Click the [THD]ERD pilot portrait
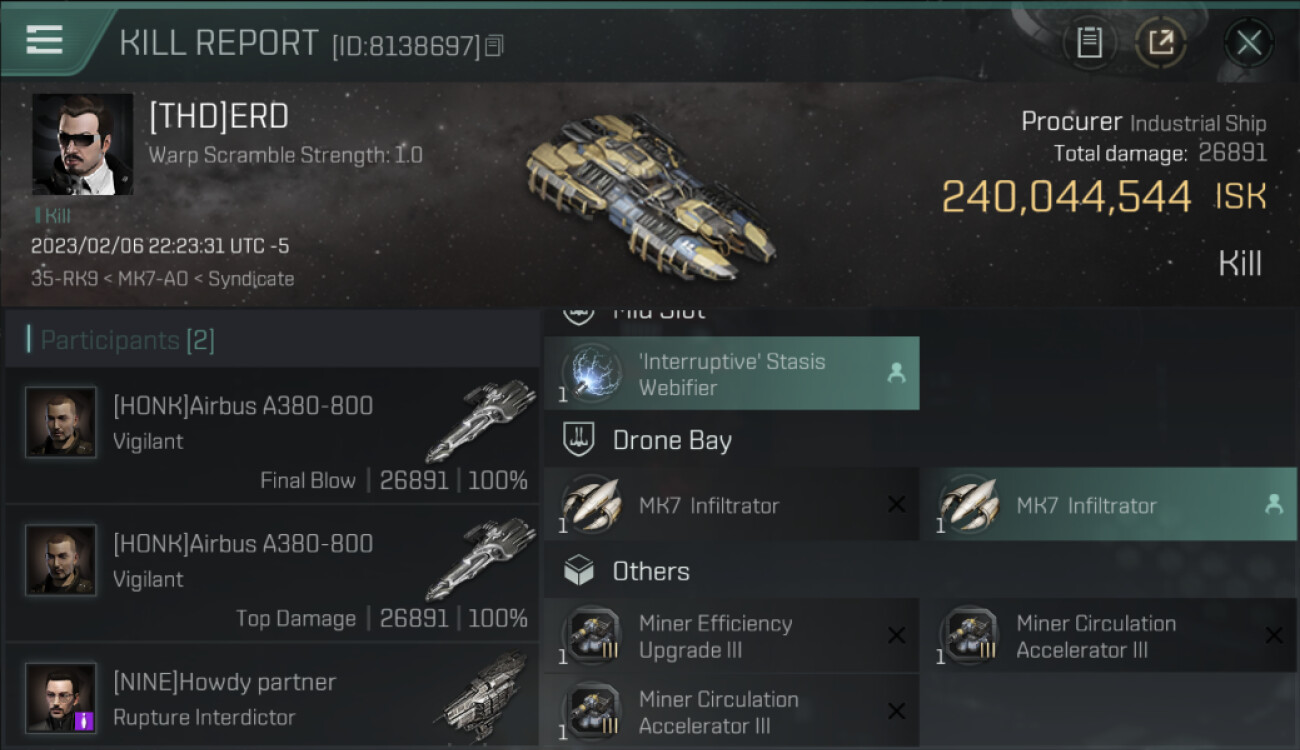 (82, 144)
